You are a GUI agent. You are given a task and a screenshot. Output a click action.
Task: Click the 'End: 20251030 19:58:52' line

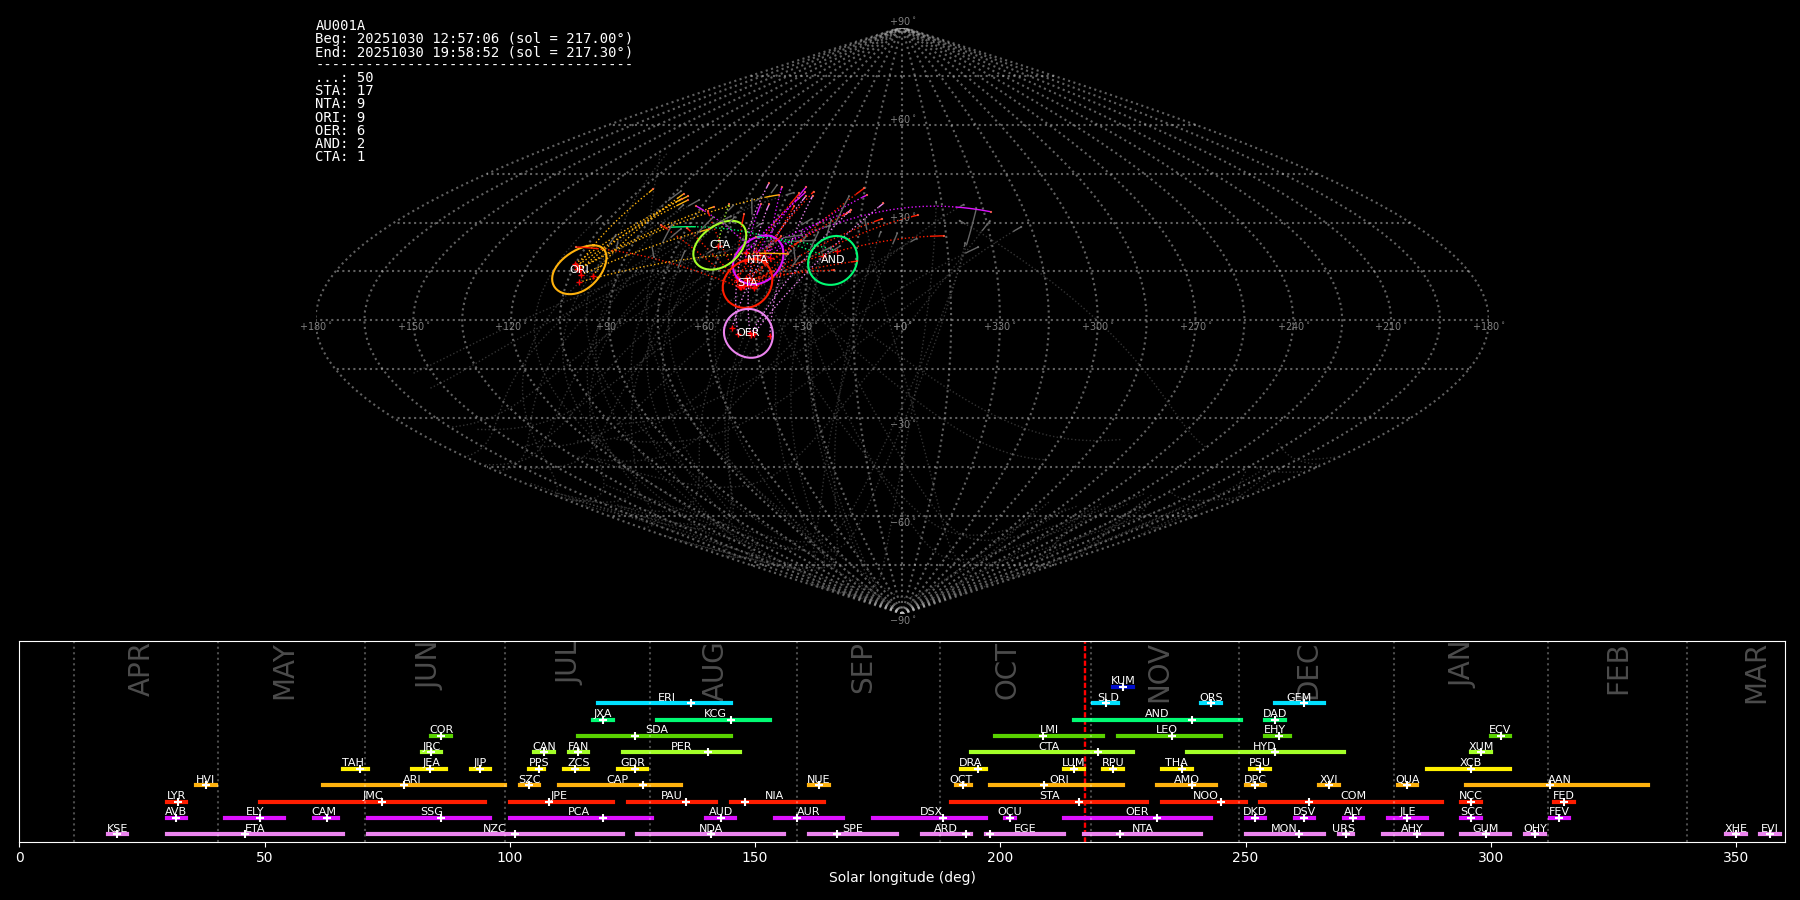coord(474,52)
